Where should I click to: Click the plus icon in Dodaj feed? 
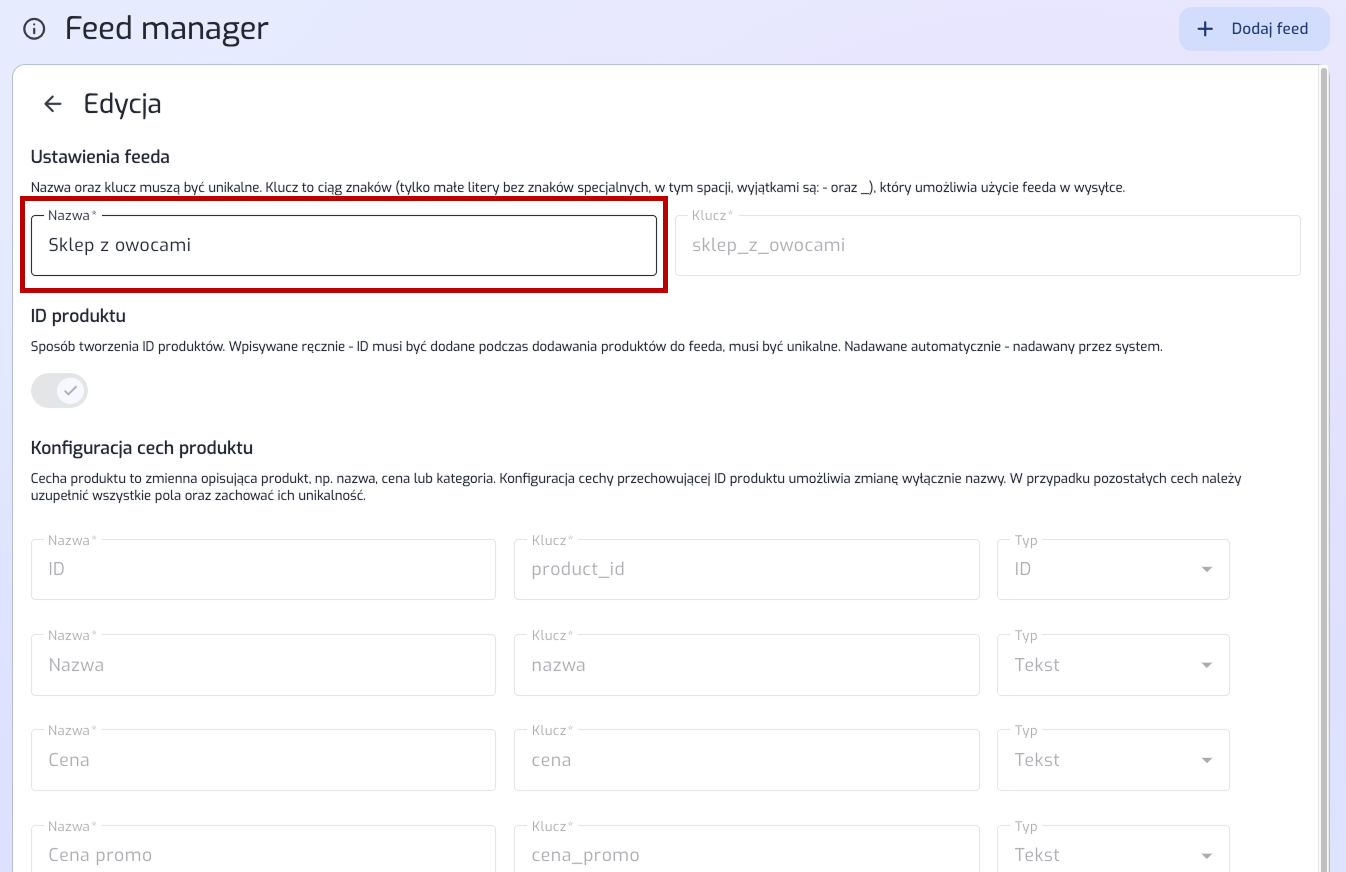1205,29
